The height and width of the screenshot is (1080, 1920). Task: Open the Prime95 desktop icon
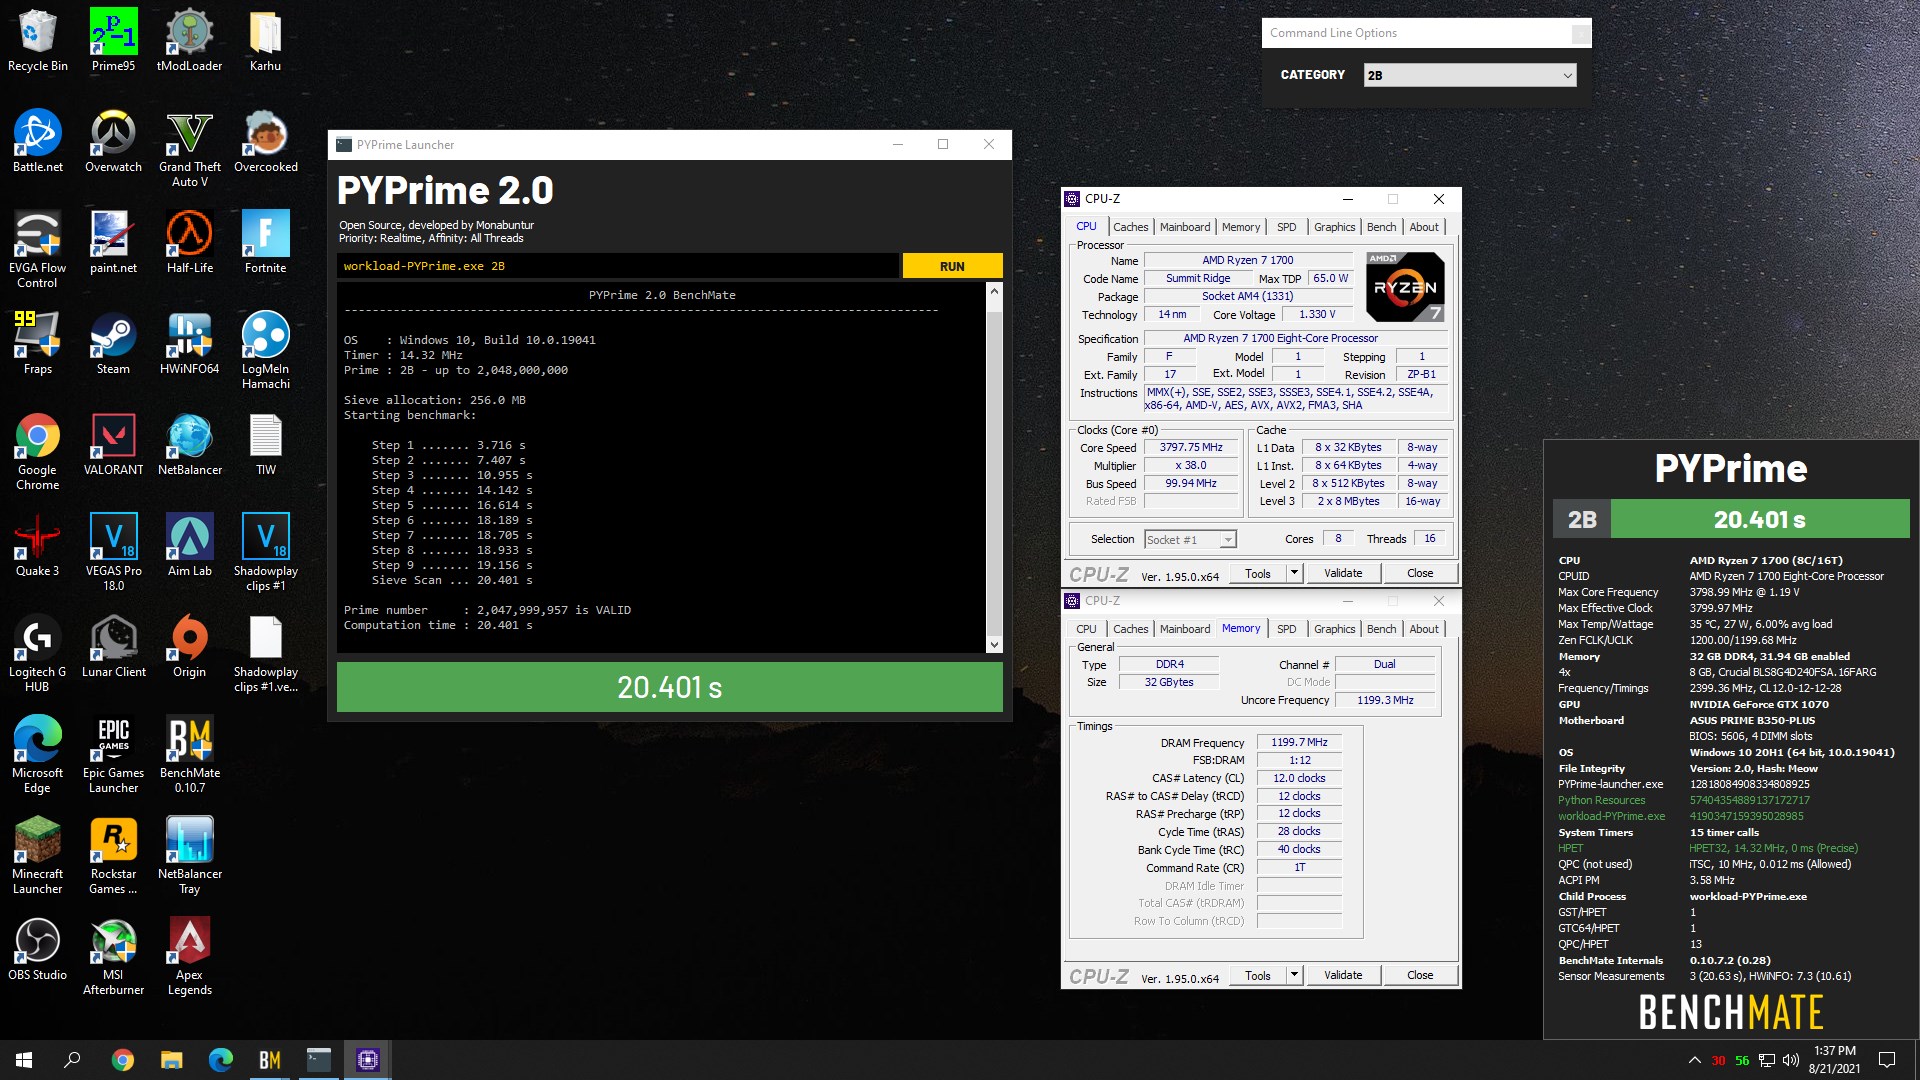click(x=113, y=40)
